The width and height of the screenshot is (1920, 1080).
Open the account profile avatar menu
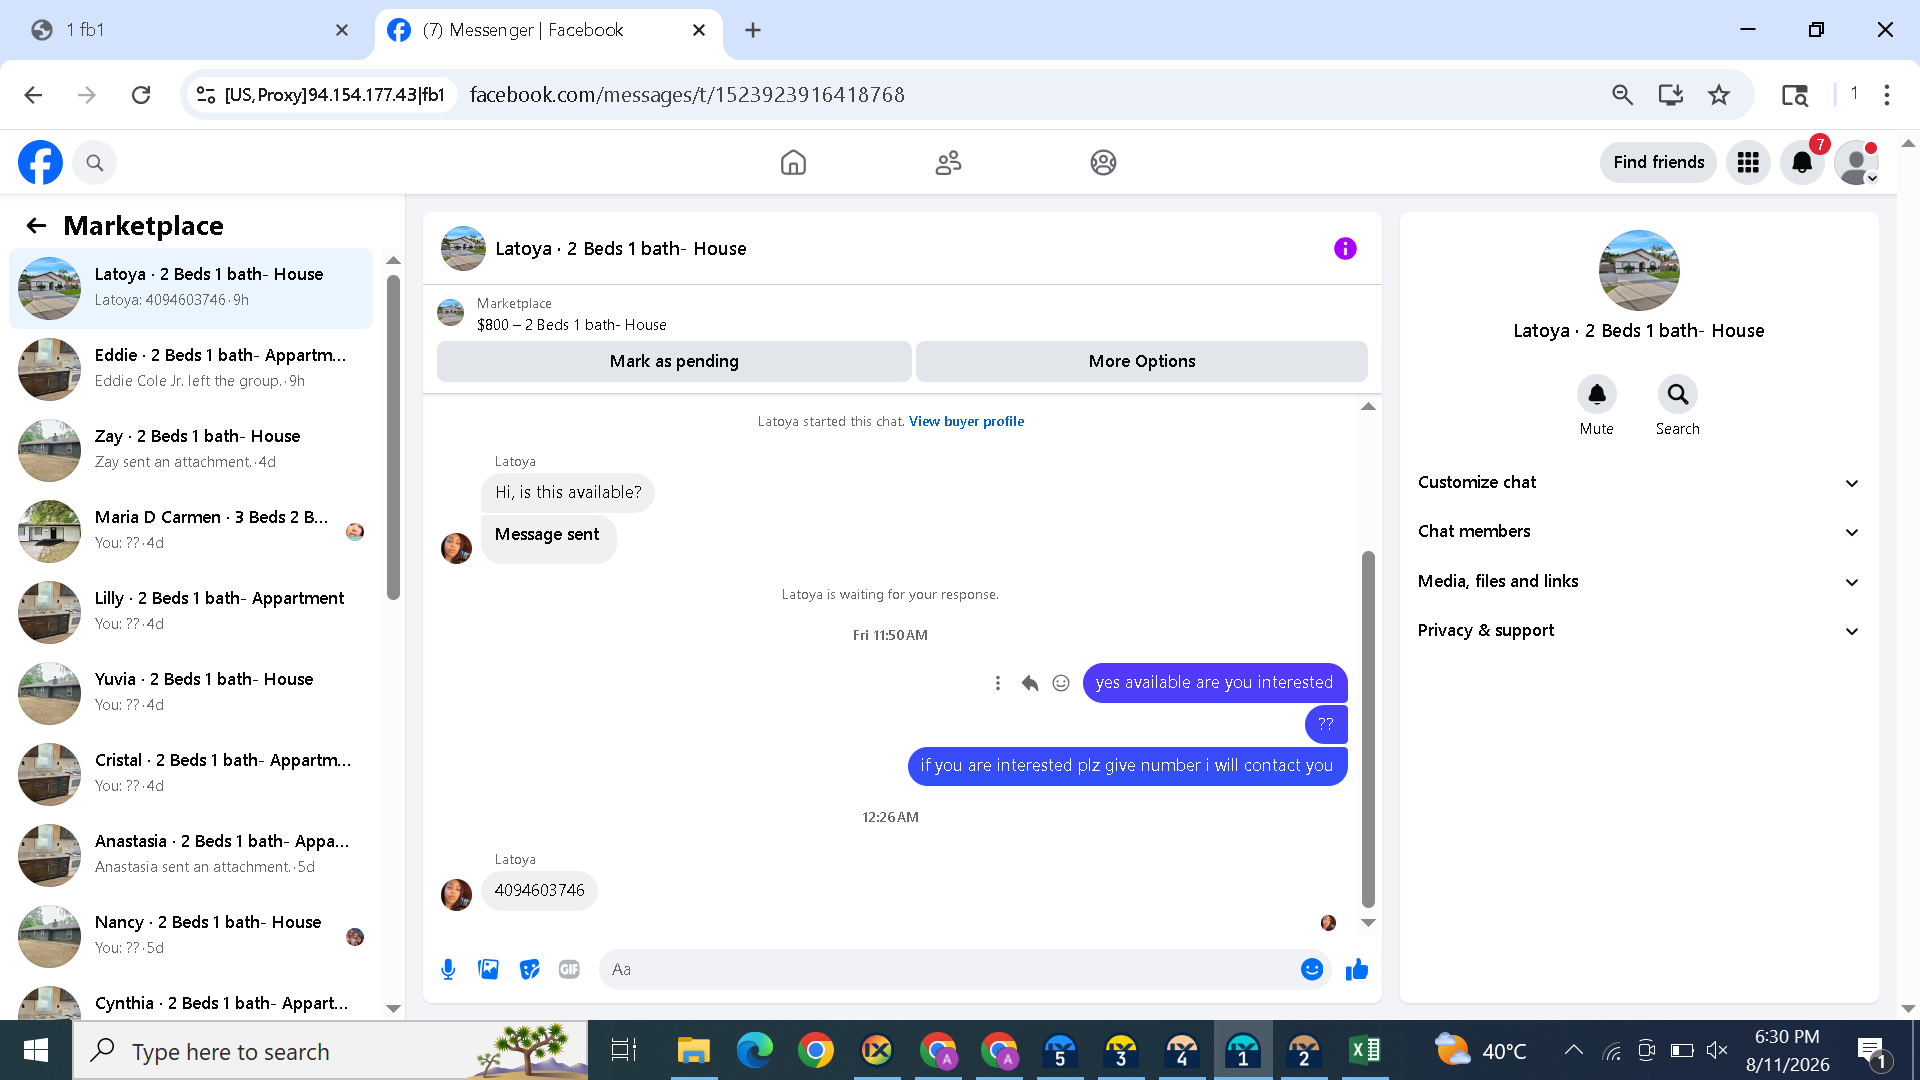pyautogui.click(x=1856, y=162)
